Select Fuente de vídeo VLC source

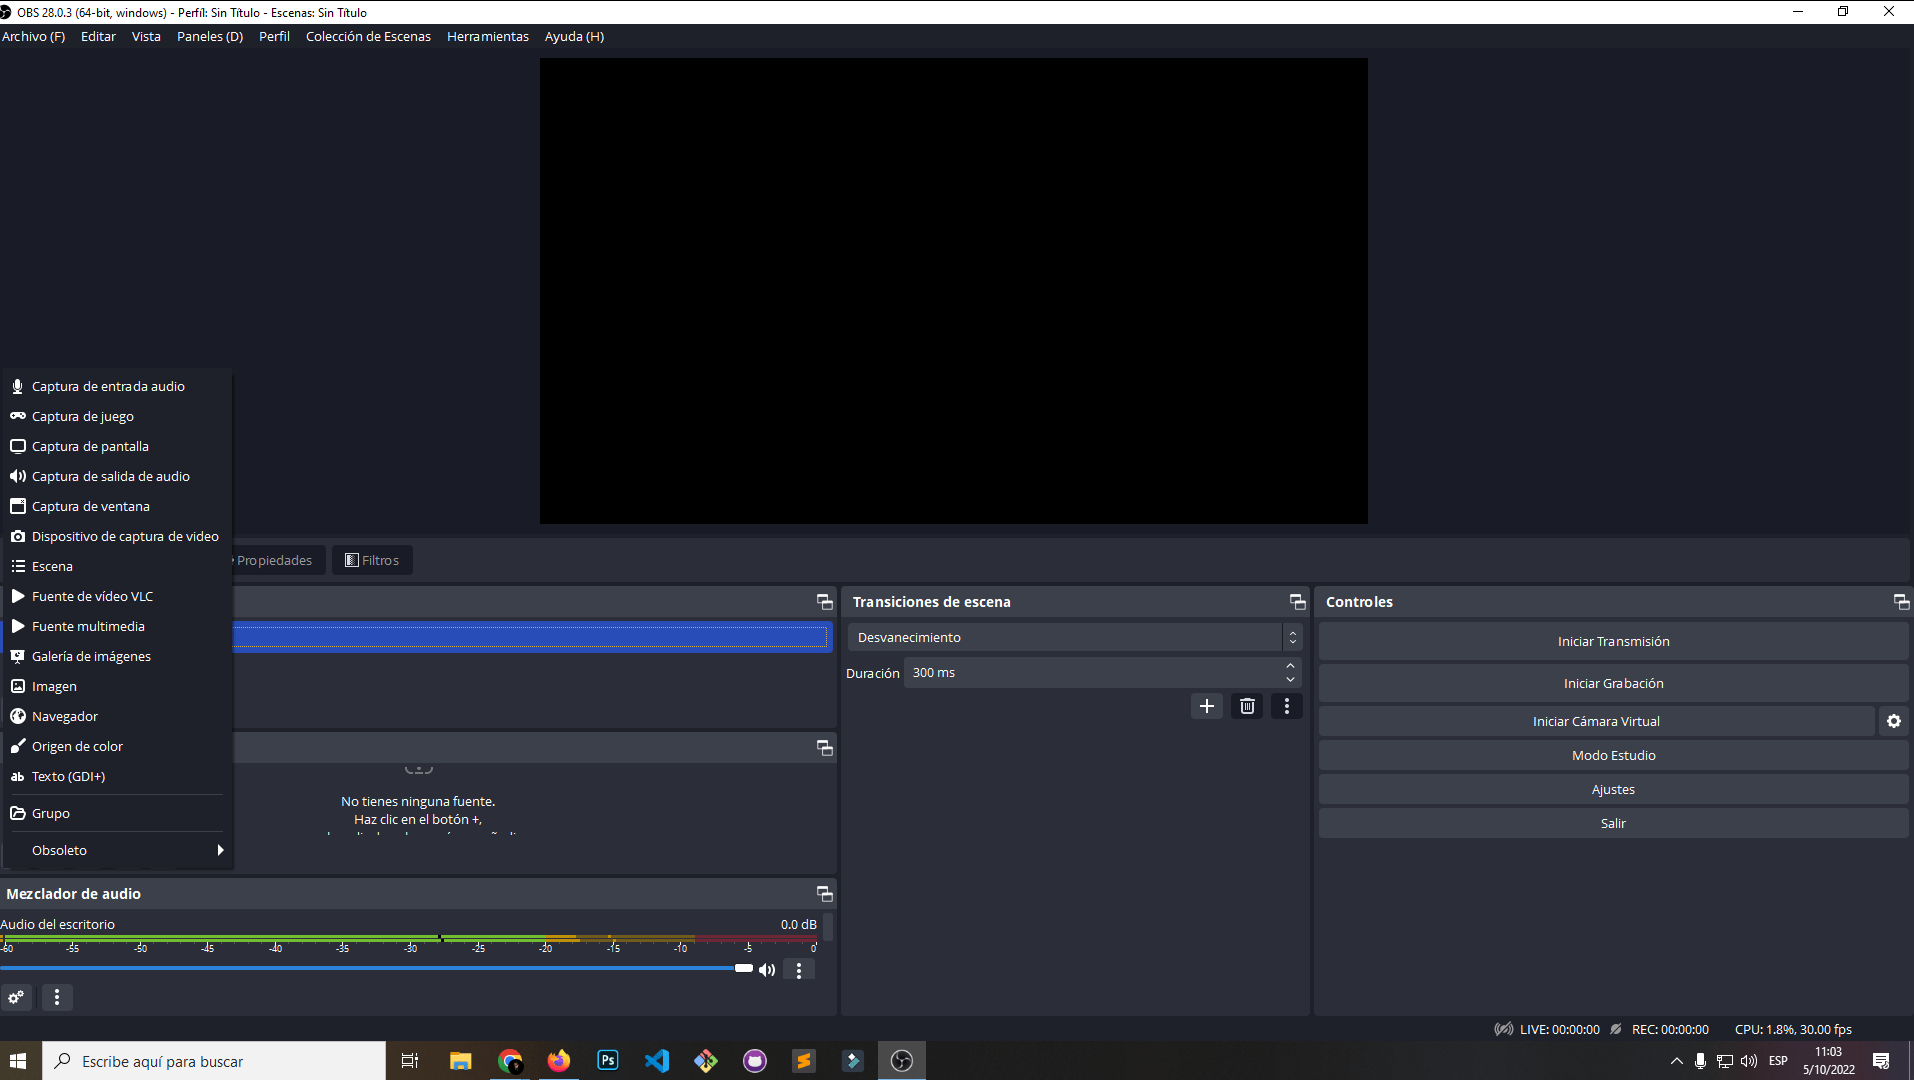click(92, 596)
